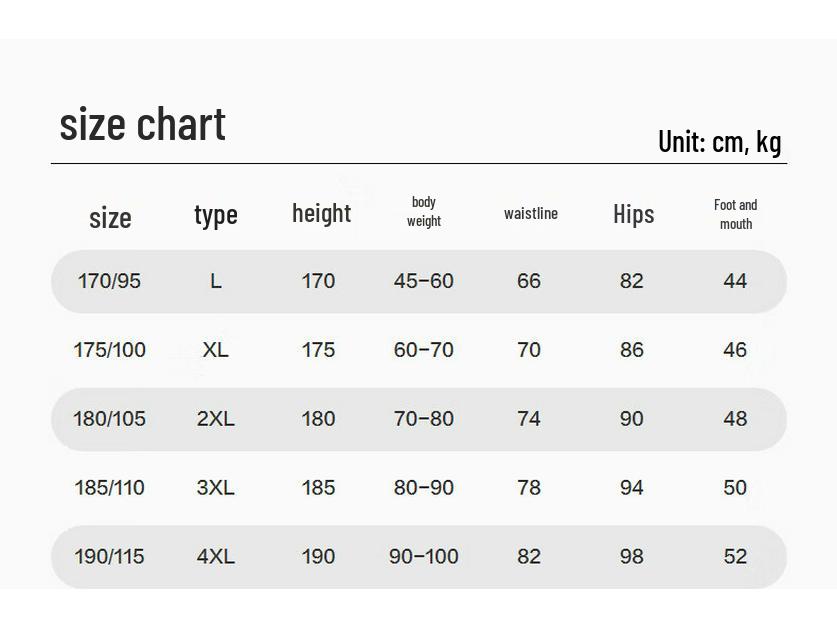Click the 3XL type cell

pyautogui.click(x=215, y=488)
